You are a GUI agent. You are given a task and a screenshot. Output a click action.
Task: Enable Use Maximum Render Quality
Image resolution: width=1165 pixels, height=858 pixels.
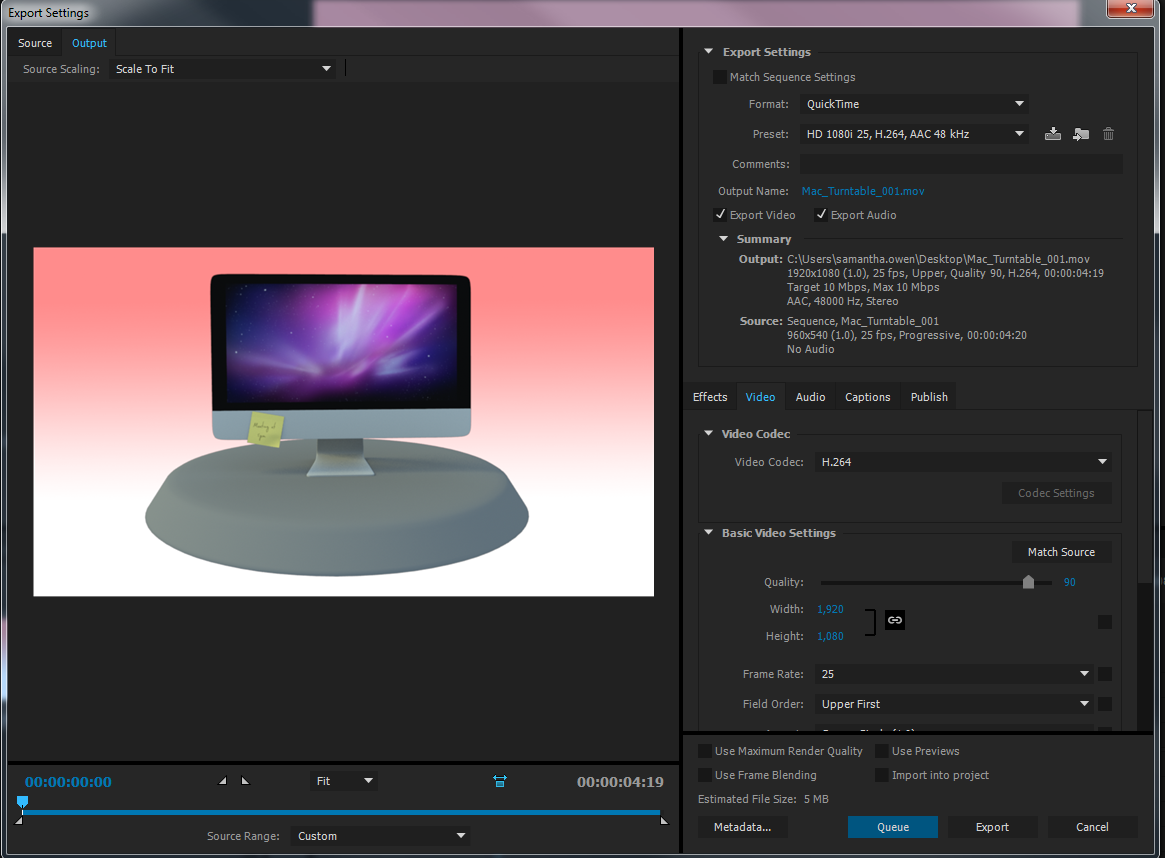[705, 750]
